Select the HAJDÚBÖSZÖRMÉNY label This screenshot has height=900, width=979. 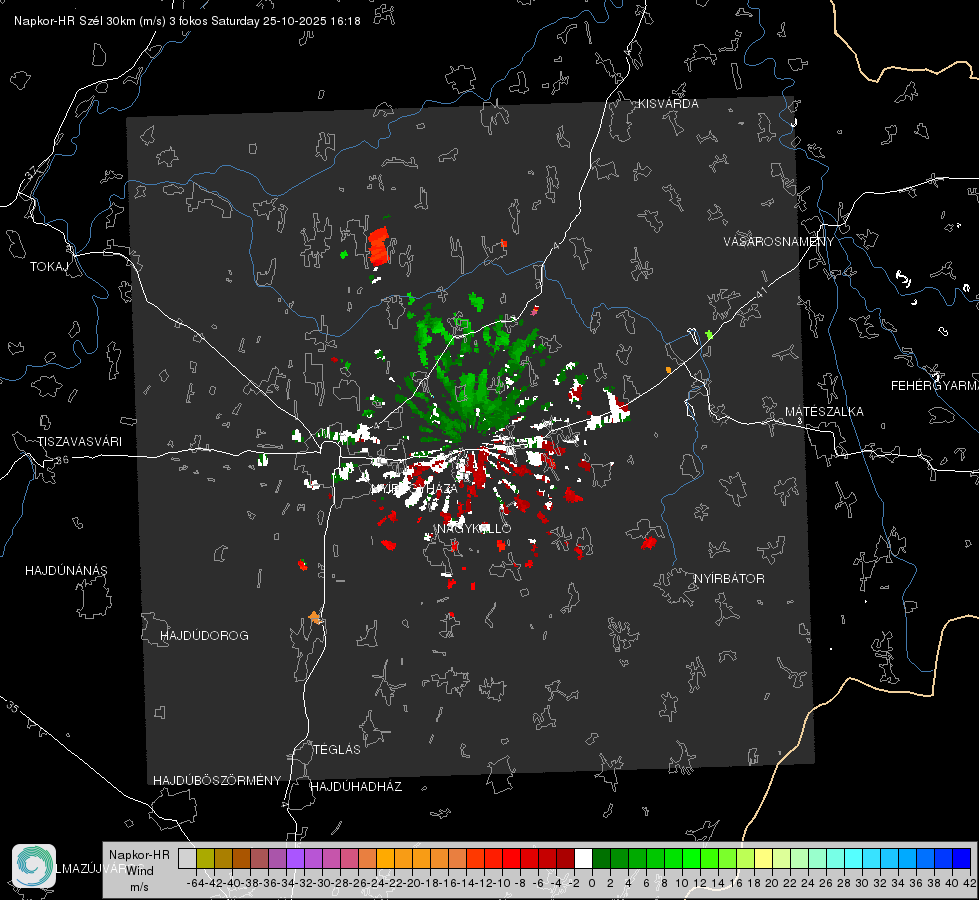(x=217, y=781)
